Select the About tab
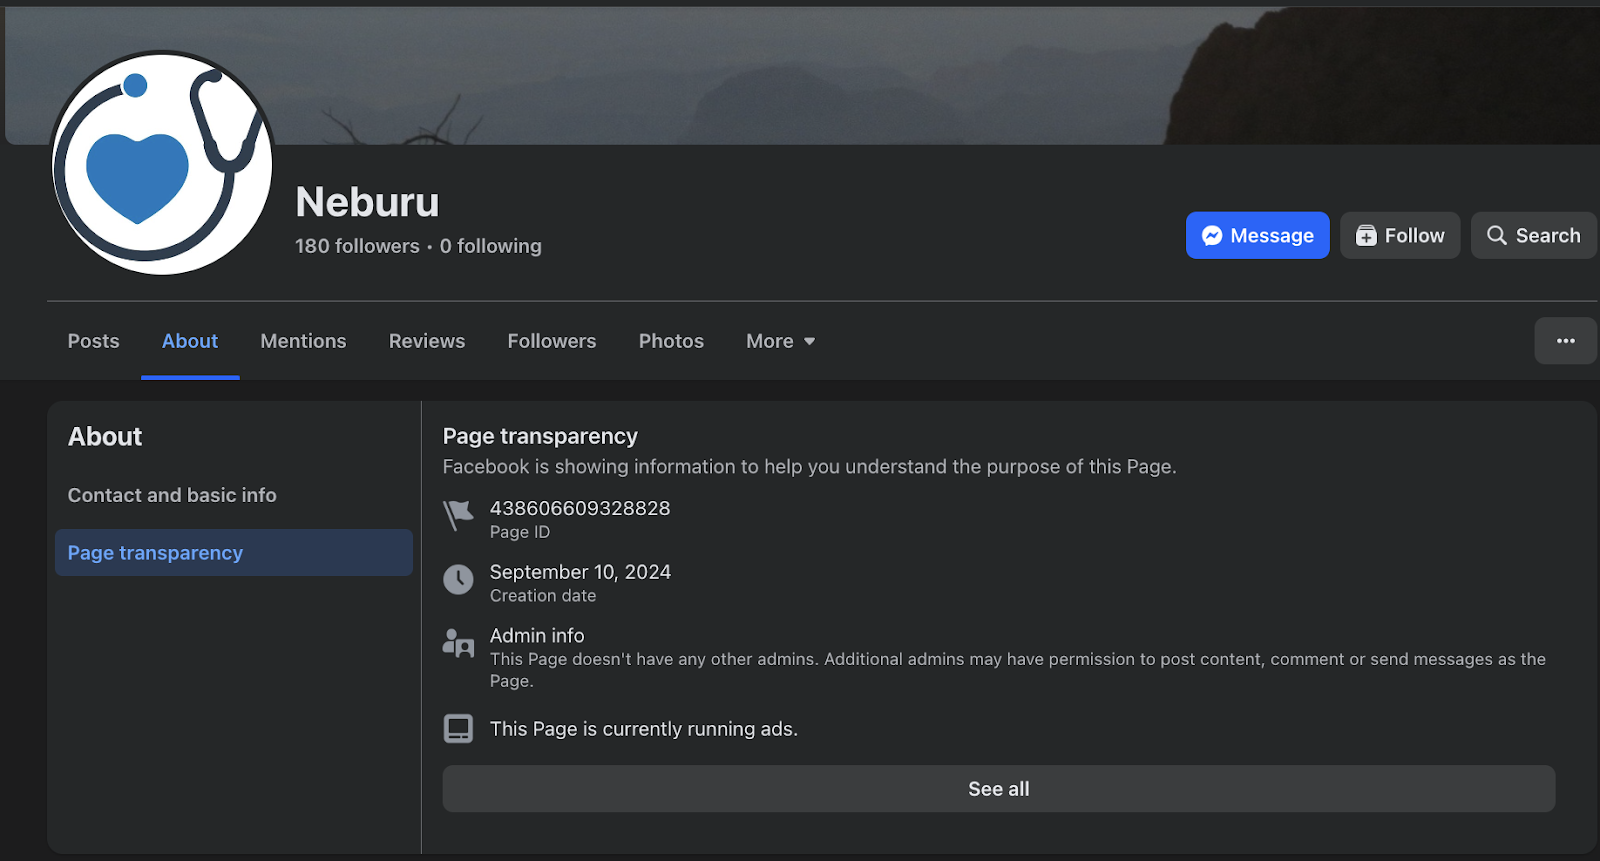Image resolution: width=1600 pixels, height=861 pixels. tap(190, 341)
